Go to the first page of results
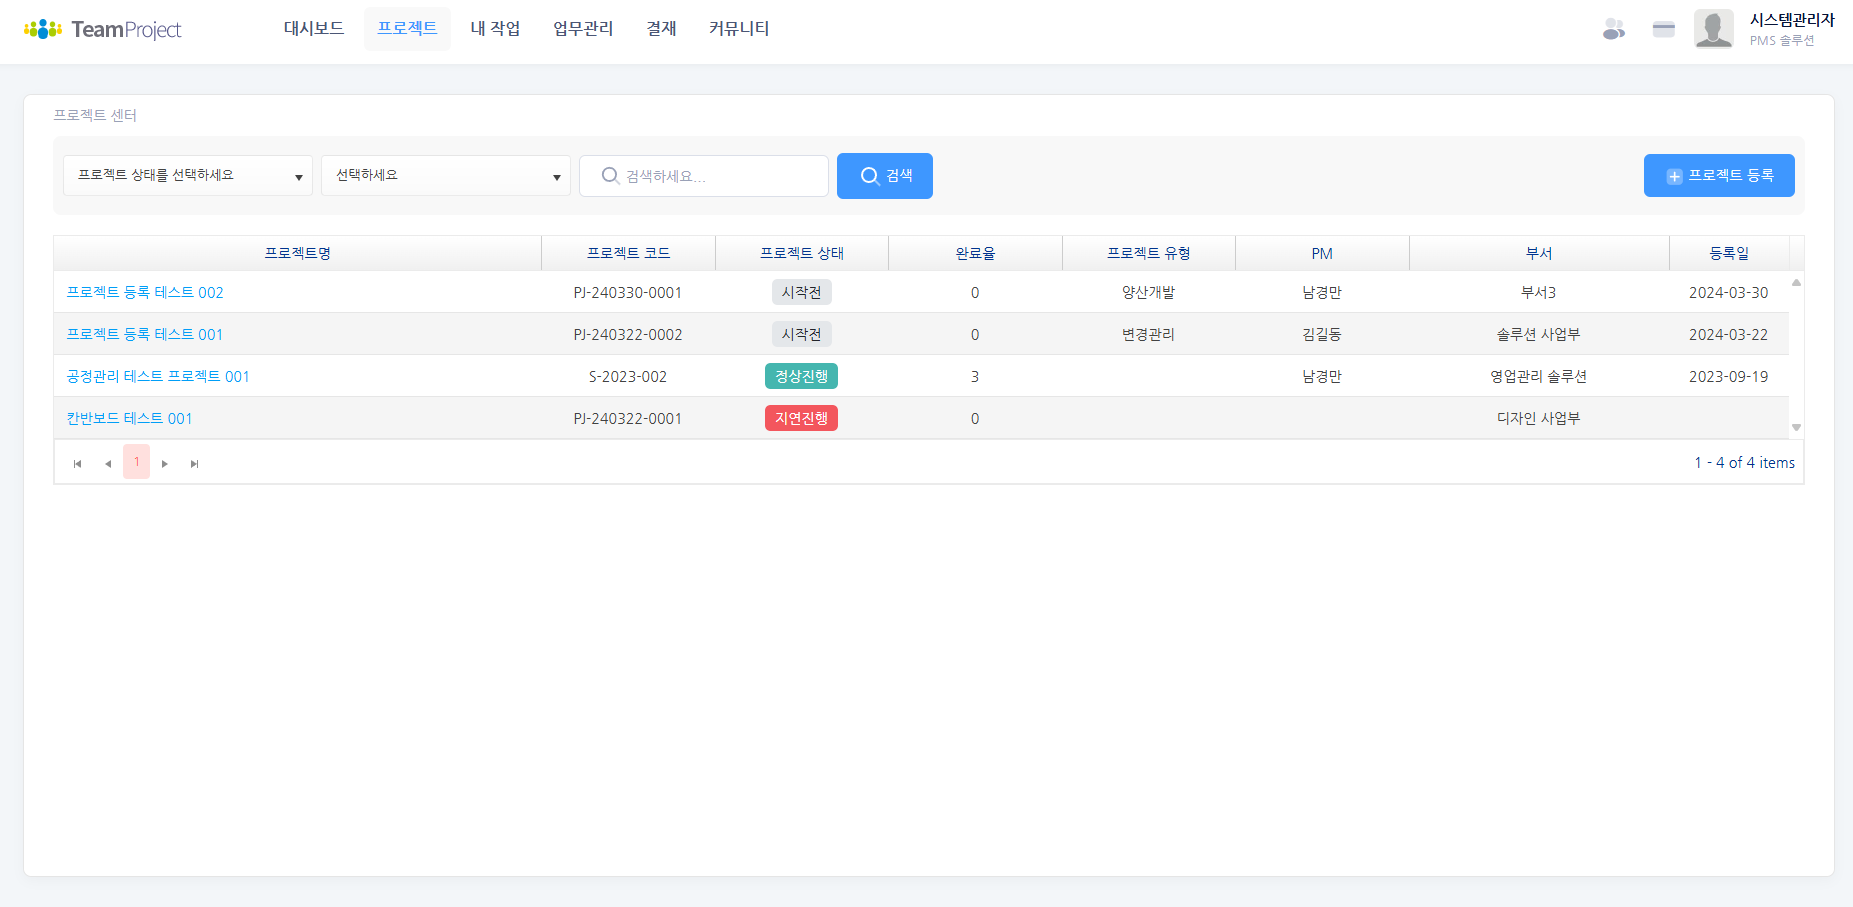This screenshot has width=1853, height=907. (78, 463)
